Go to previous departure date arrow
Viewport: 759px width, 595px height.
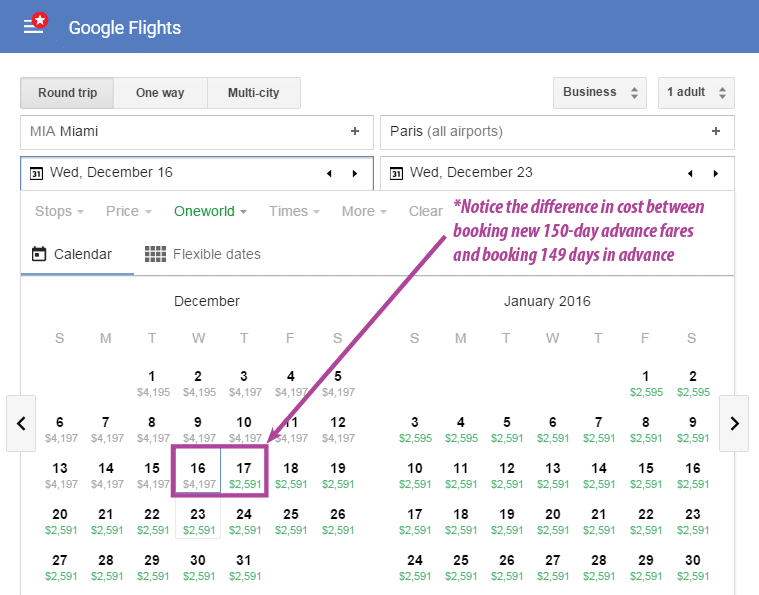[x=329, y=173]
